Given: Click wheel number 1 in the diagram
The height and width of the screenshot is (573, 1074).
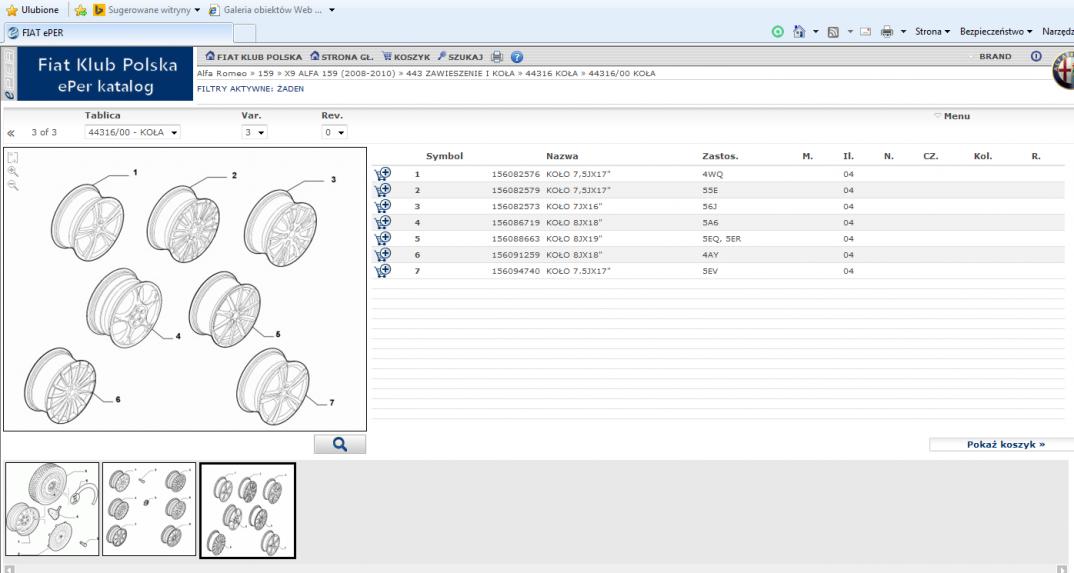Looking at the screenshot, I should [x=135, y=173].
